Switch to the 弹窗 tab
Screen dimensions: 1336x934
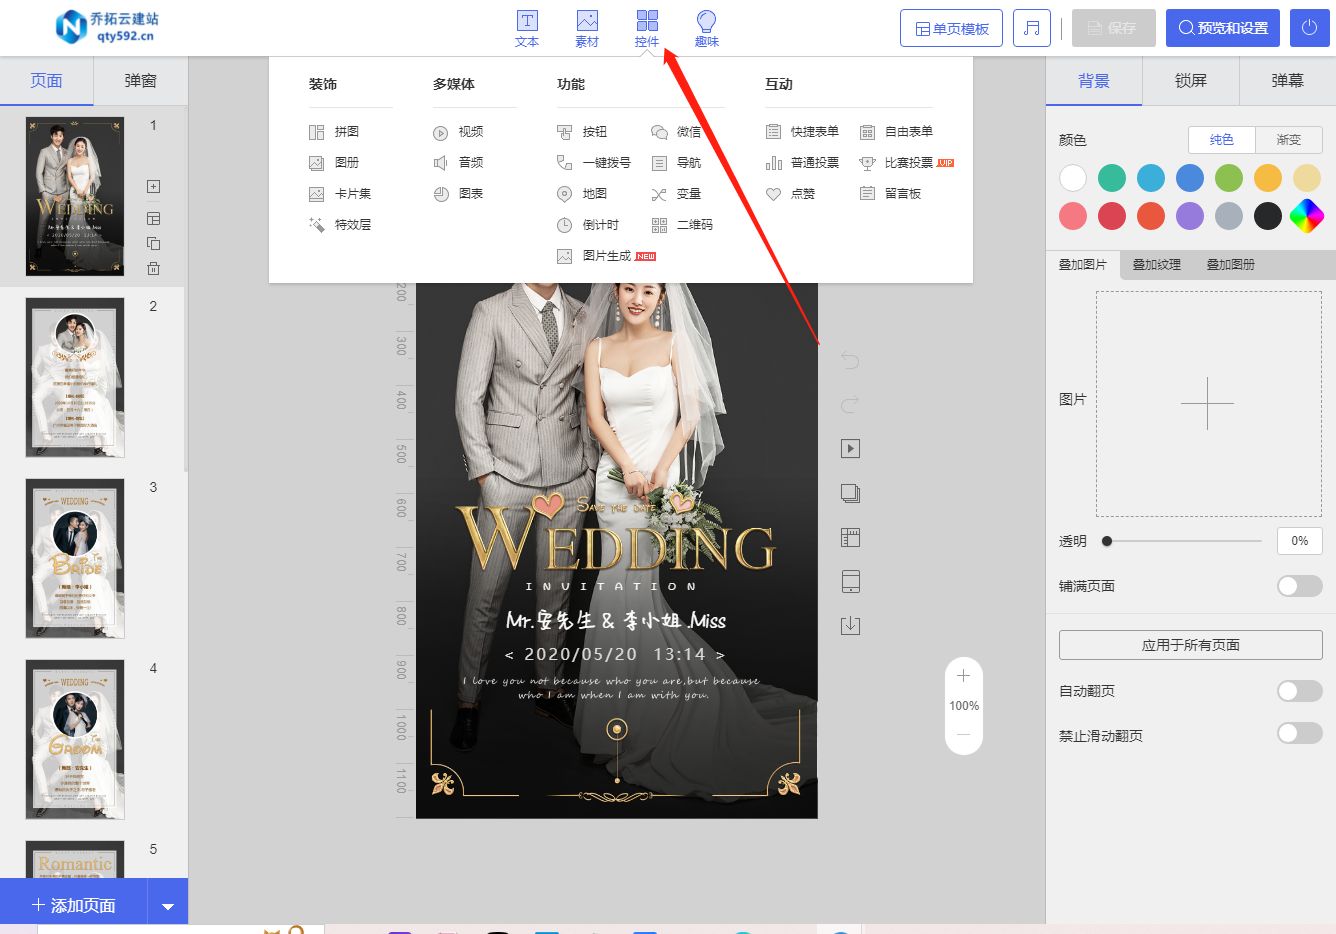tap(142, 80)
